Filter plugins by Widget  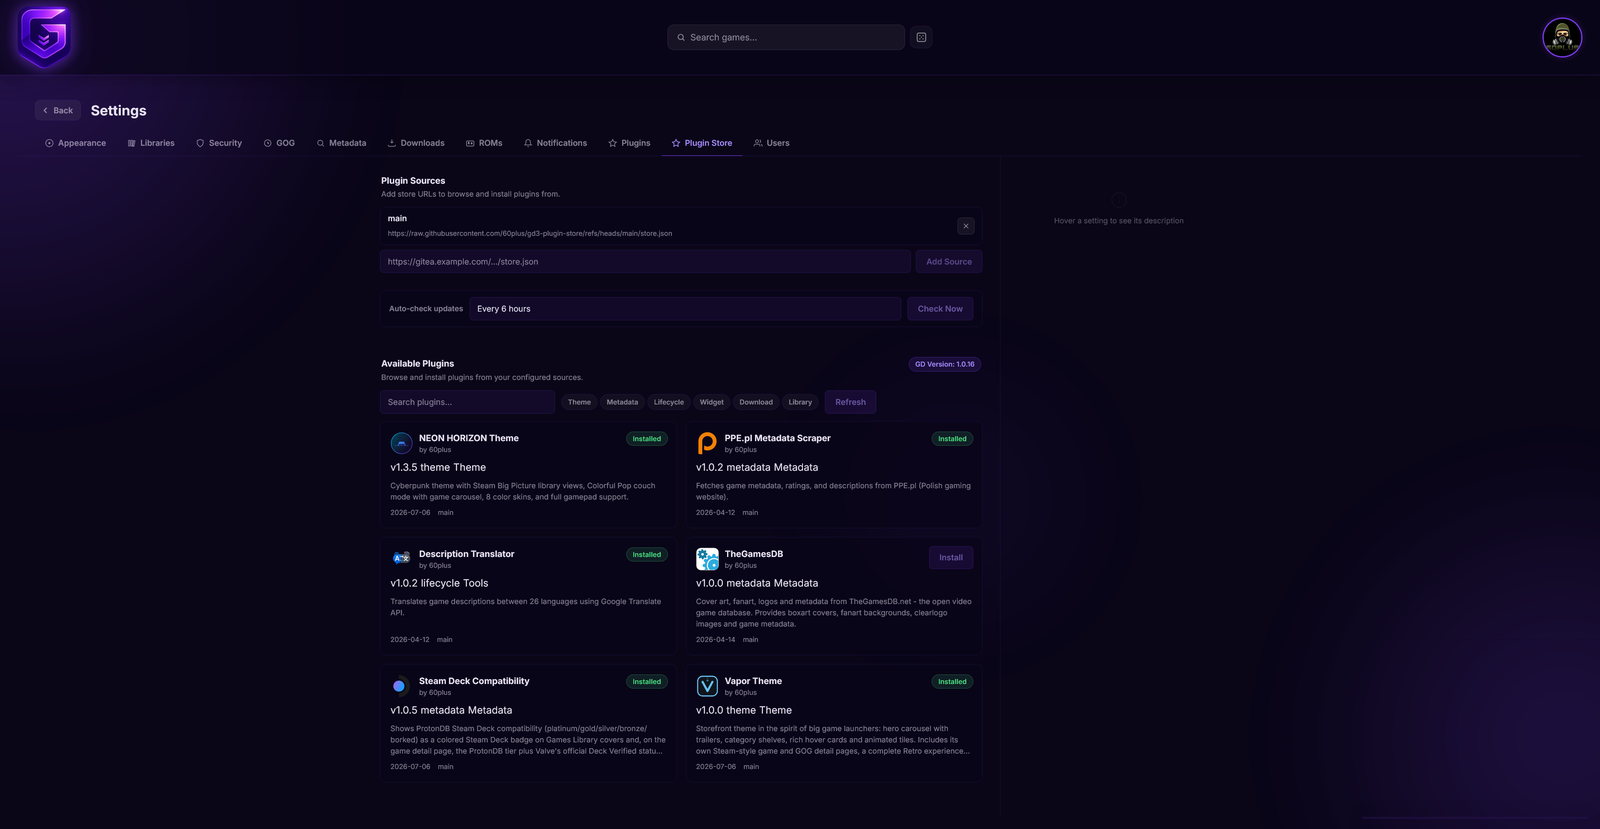(x=712, y=402)
